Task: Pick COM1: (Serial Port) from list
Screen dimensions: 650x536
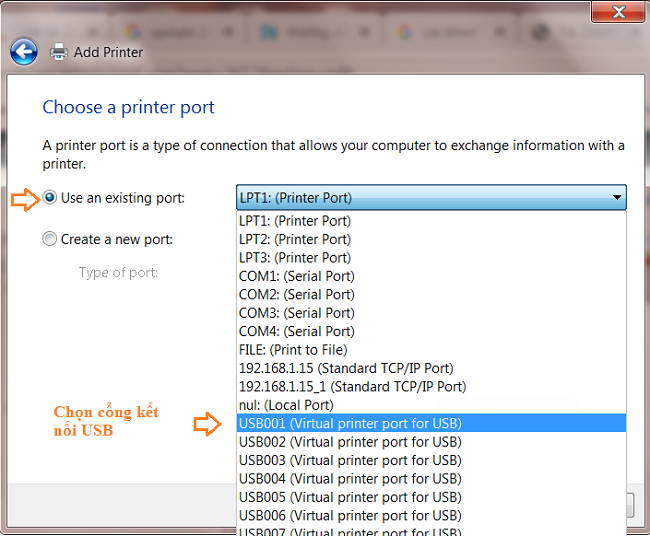Action: coord(297,276)
